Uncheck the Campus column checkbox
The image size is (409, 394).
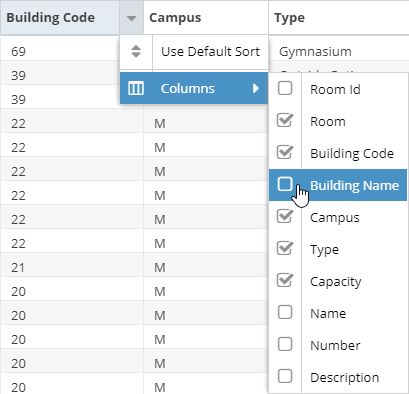click(x=285, y=216)
